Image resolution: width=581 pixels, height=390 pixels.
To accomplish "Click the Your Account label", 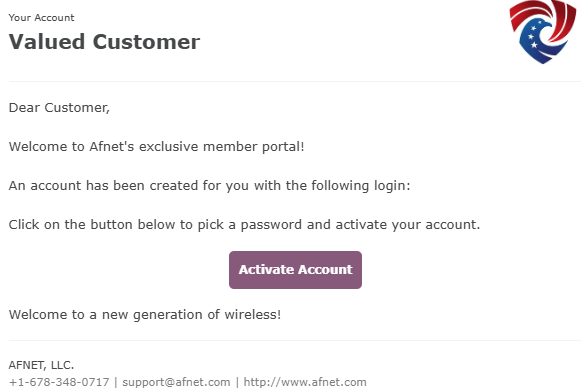I will click(x=41, y=17).
